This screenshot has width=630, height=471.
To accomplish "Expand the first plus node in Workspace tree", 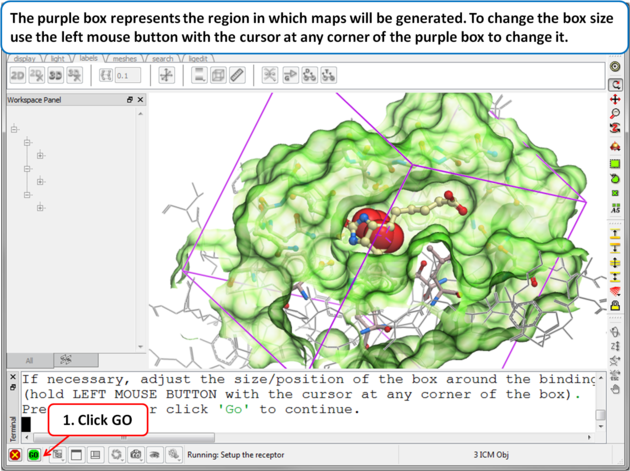I will click(x=40, y=156).
